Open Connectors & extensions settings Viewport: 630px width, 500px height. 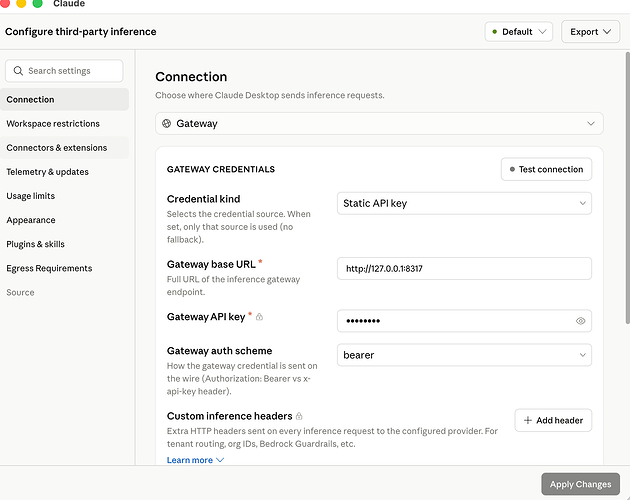point(64,148)
